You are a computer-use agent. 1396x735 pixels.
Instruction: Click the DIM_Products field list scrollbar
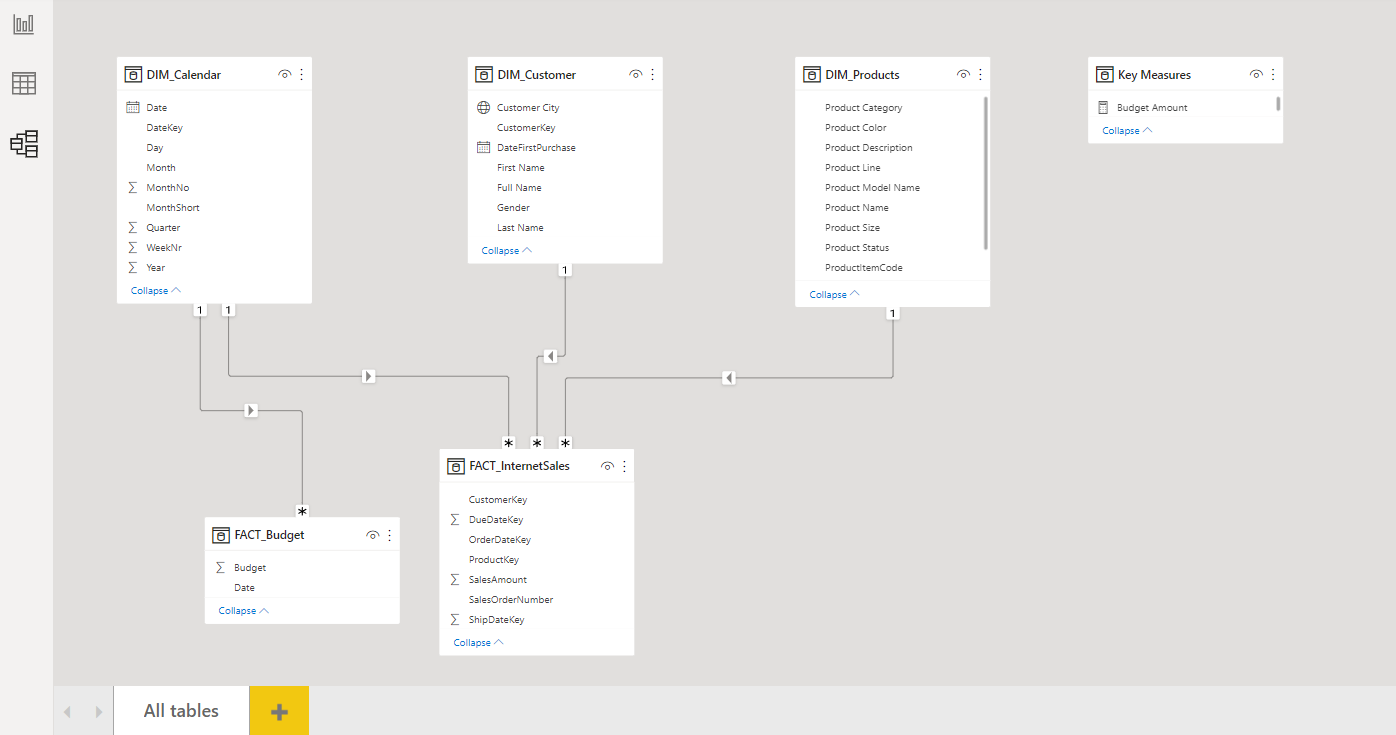click(x=986, y=173)
